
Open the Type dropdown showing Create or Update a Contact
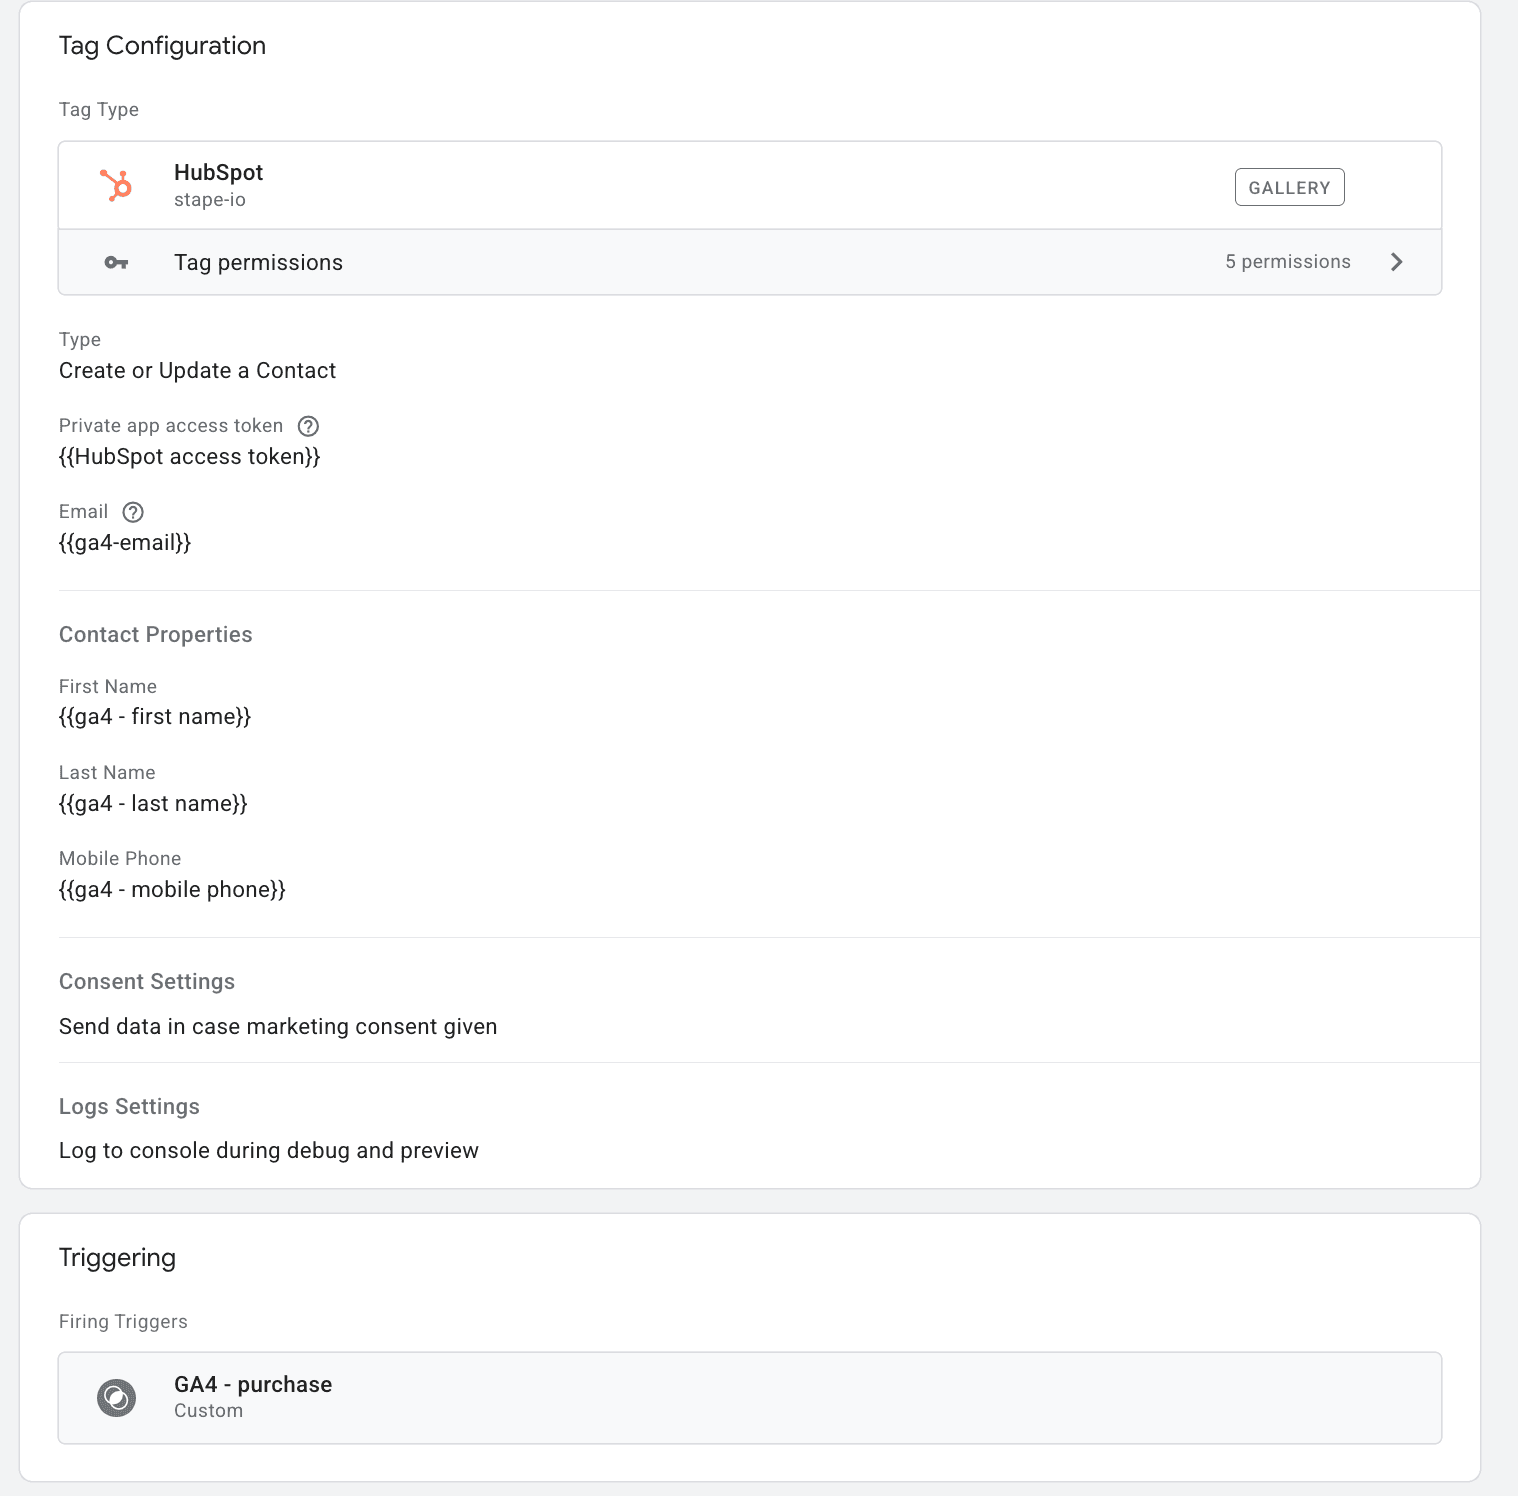(197, 370)
